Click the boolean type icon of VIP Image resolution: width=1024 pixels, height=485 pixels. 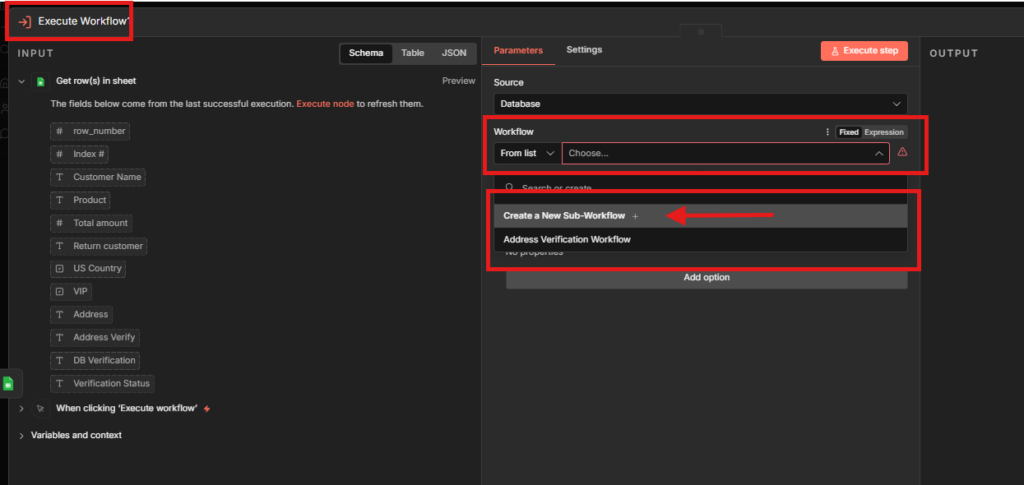coord(59,291)
